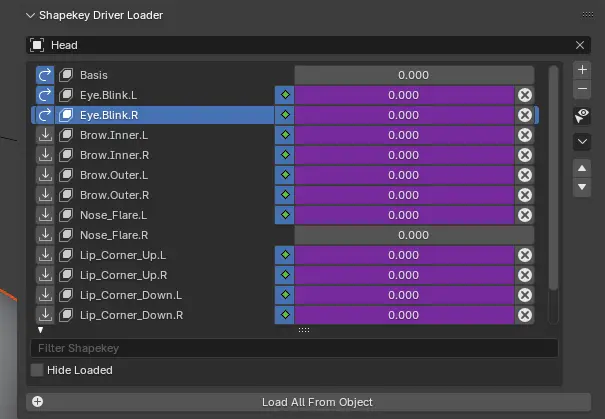Remove driver from Lip_Corner_Down.R
This screenshot has width=605, height=419.
(x=525, y=315)
